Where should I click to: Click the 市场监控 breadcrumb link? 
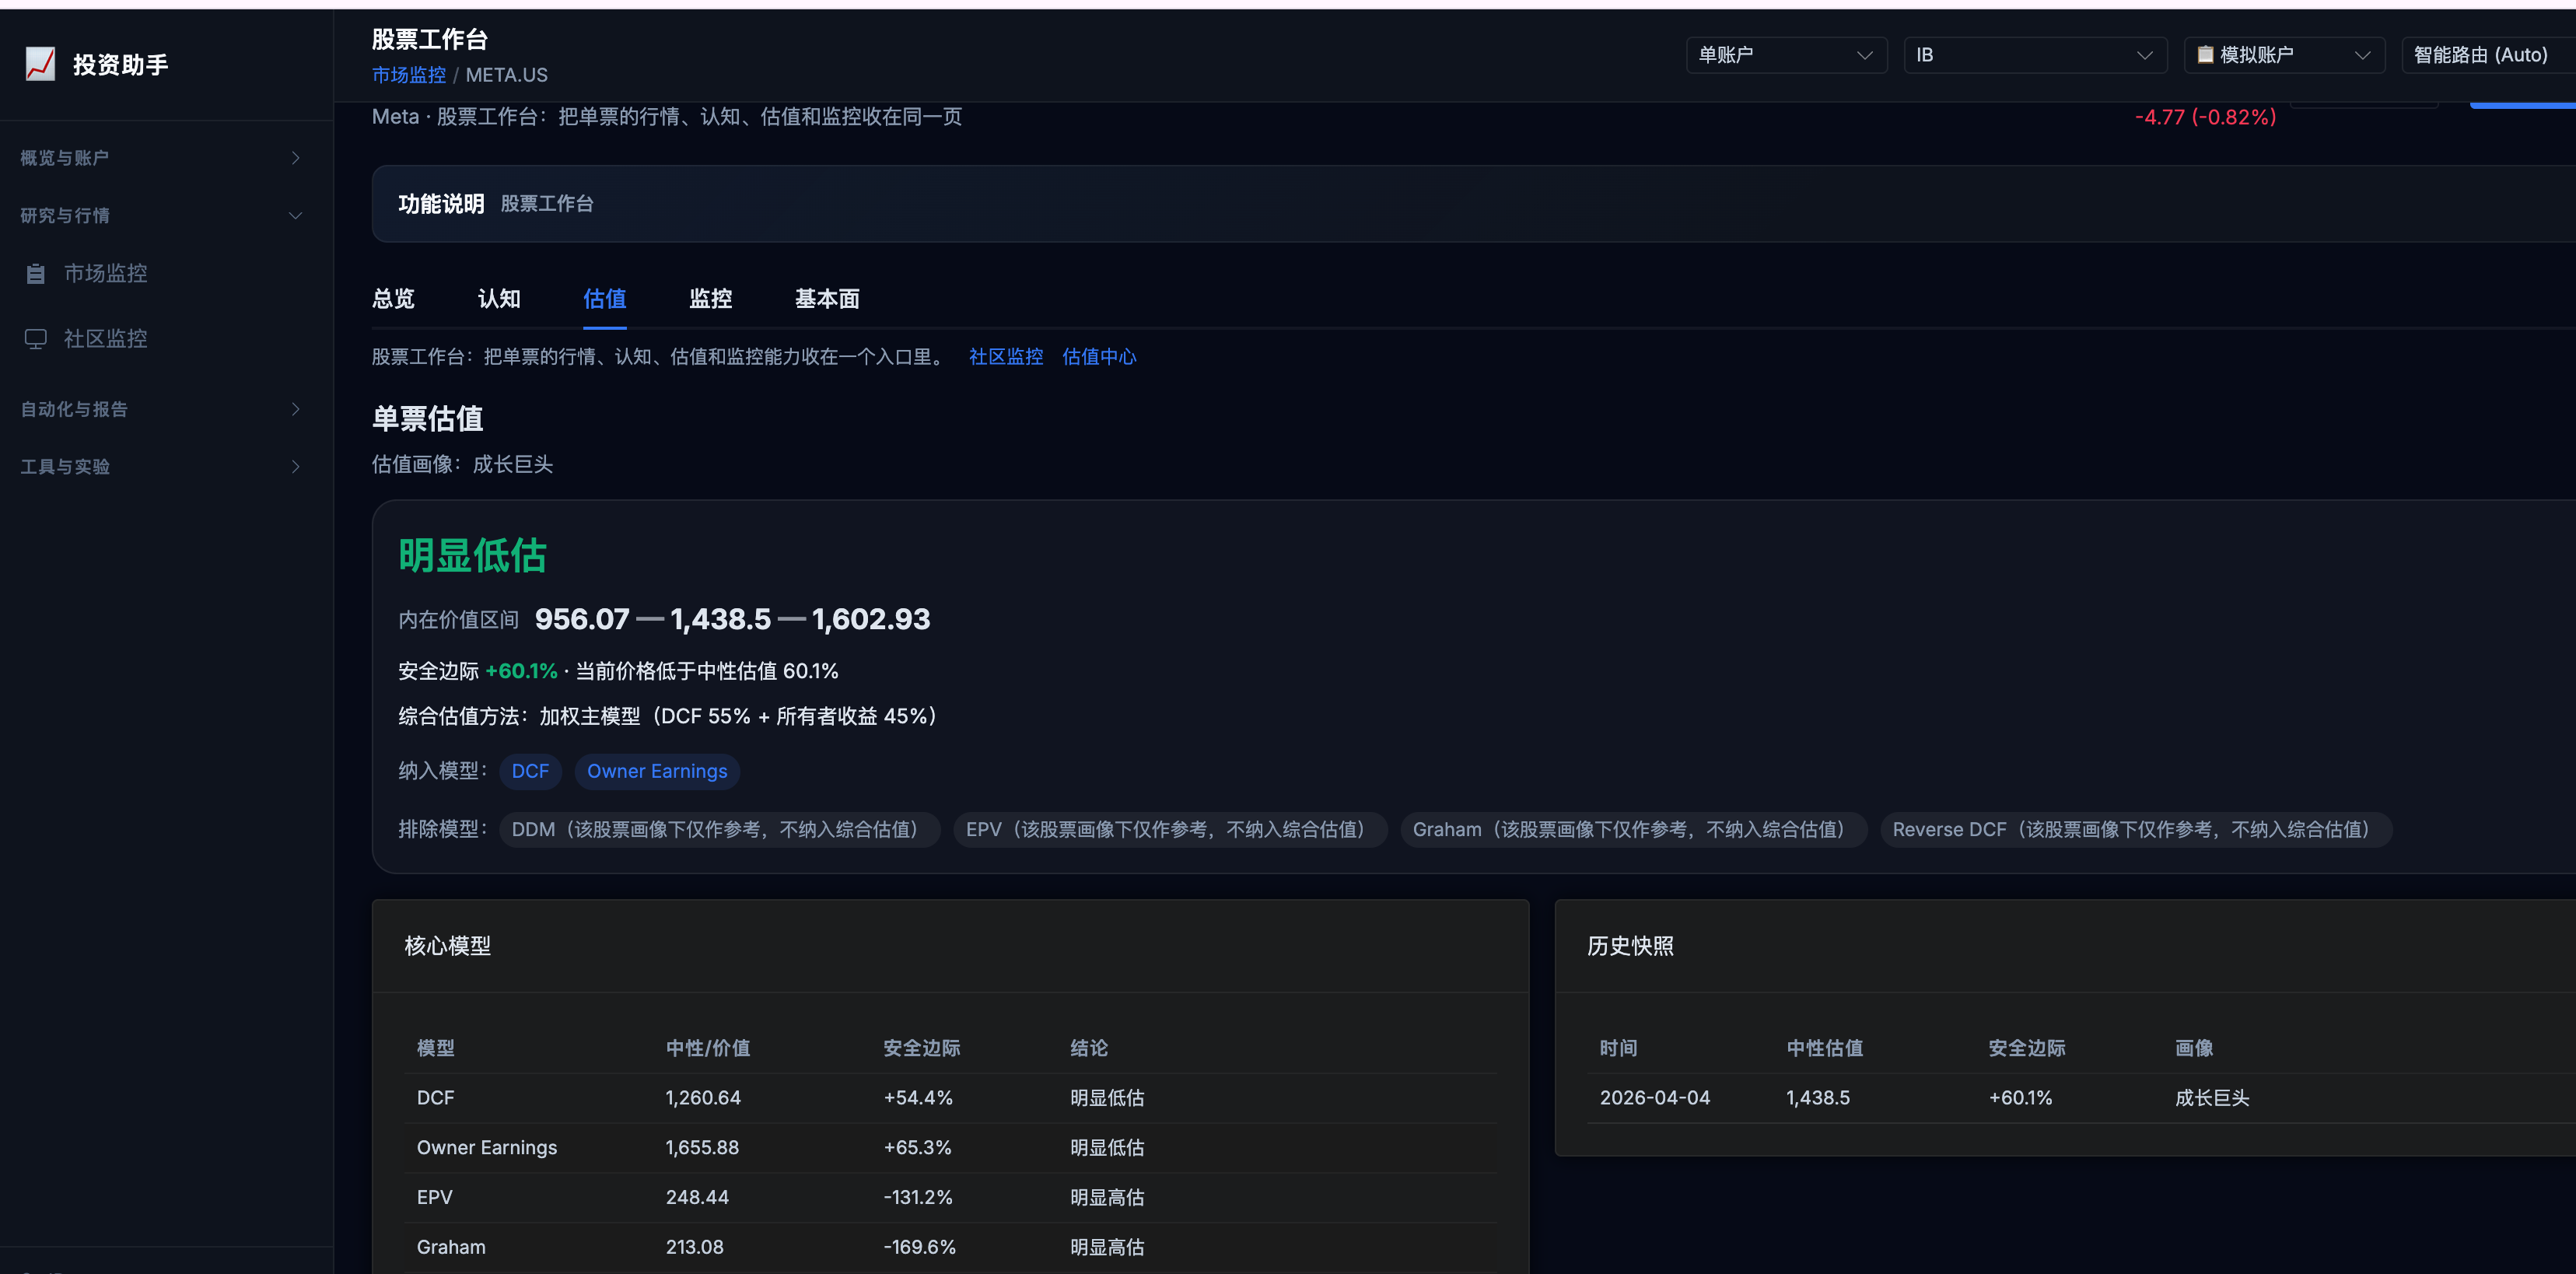(408, 75)
